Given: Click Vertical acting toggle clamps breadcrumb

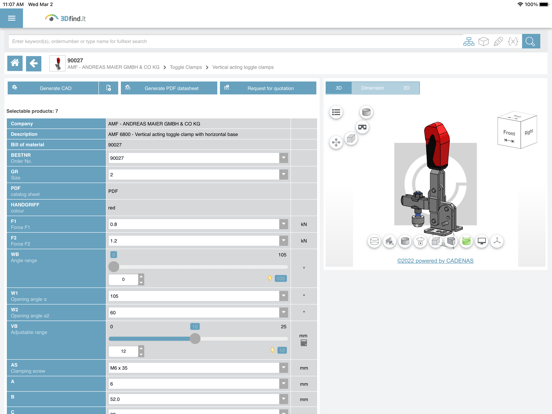Looking at the screenshot, I should pyautogui.click(x=243, y=67).
